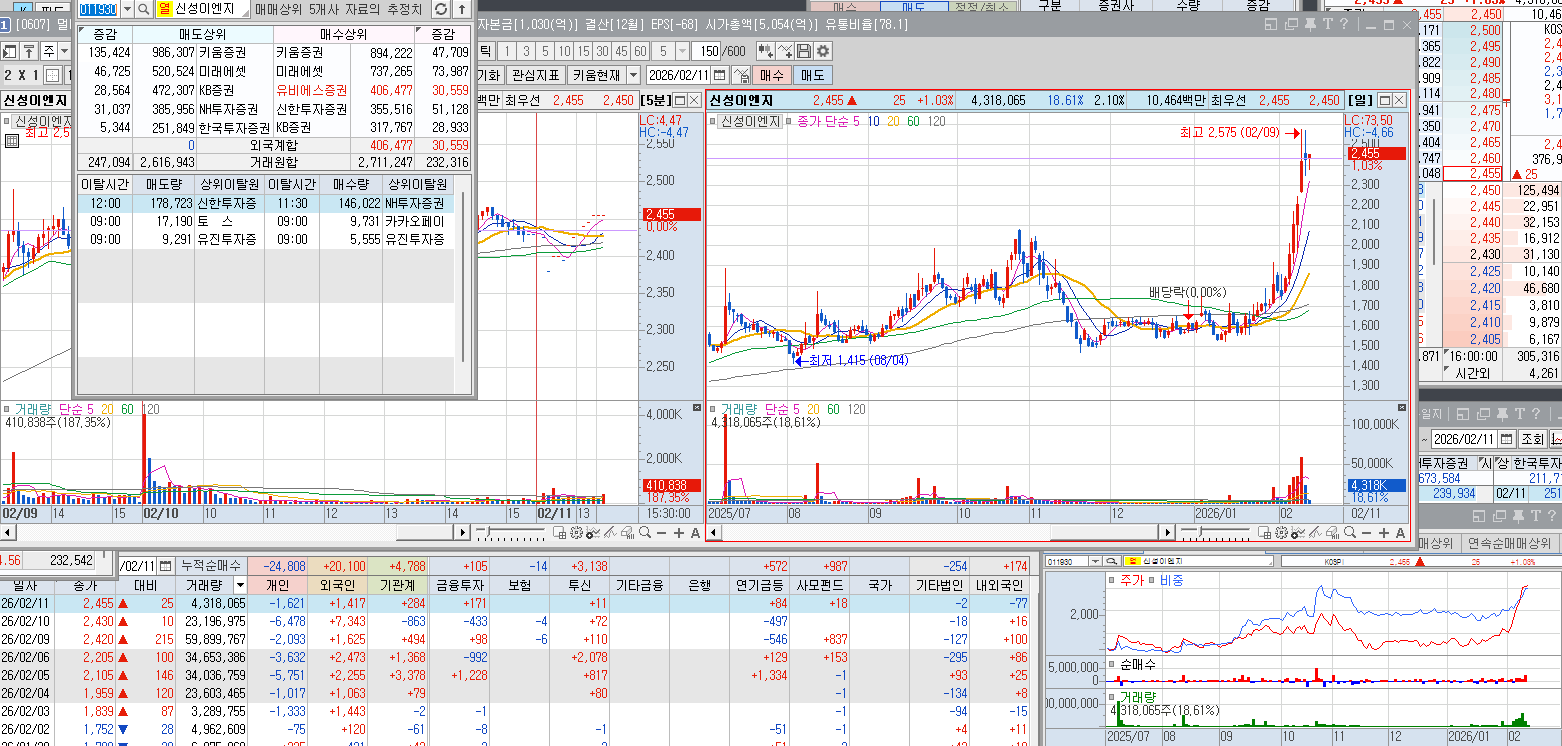
Task: Select the 45 interval button
Action: (622, 51)
